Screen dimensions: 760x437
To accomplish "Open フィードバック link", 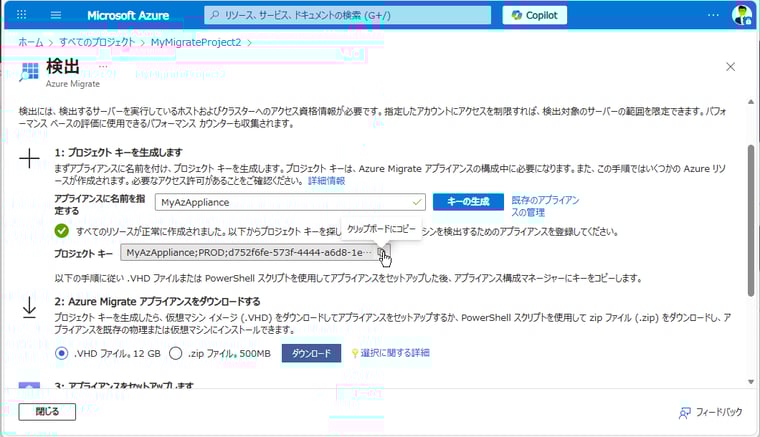I will click(711, 412).
